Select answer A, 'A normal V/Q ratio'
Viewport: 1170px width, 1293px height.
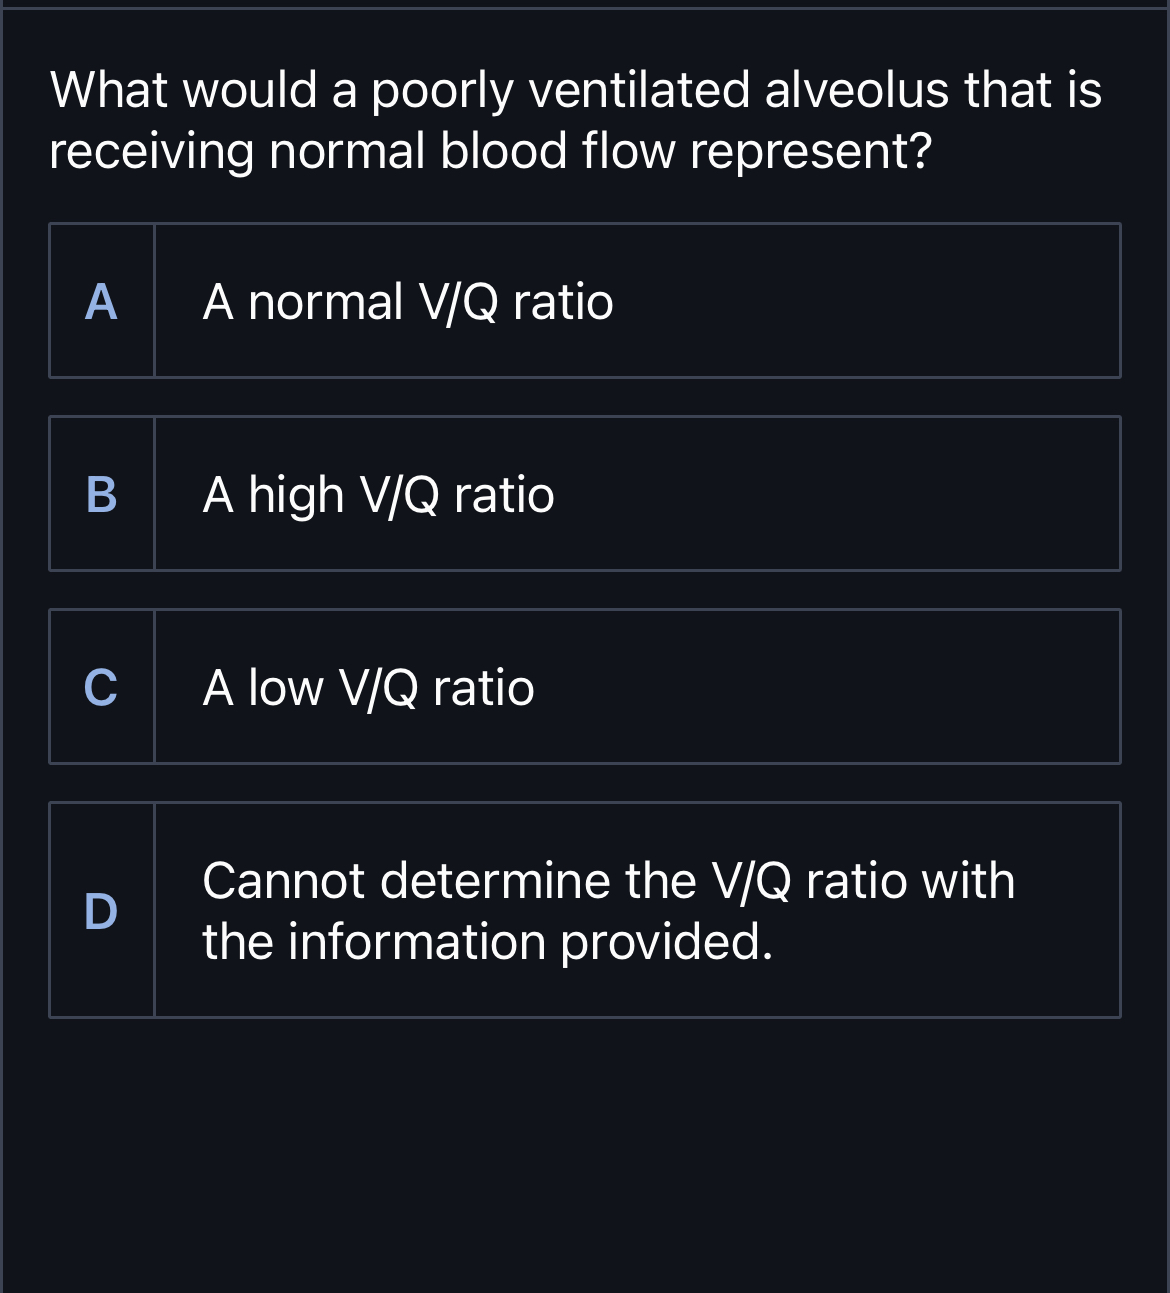pyautogui.click(x=585, y=300)
